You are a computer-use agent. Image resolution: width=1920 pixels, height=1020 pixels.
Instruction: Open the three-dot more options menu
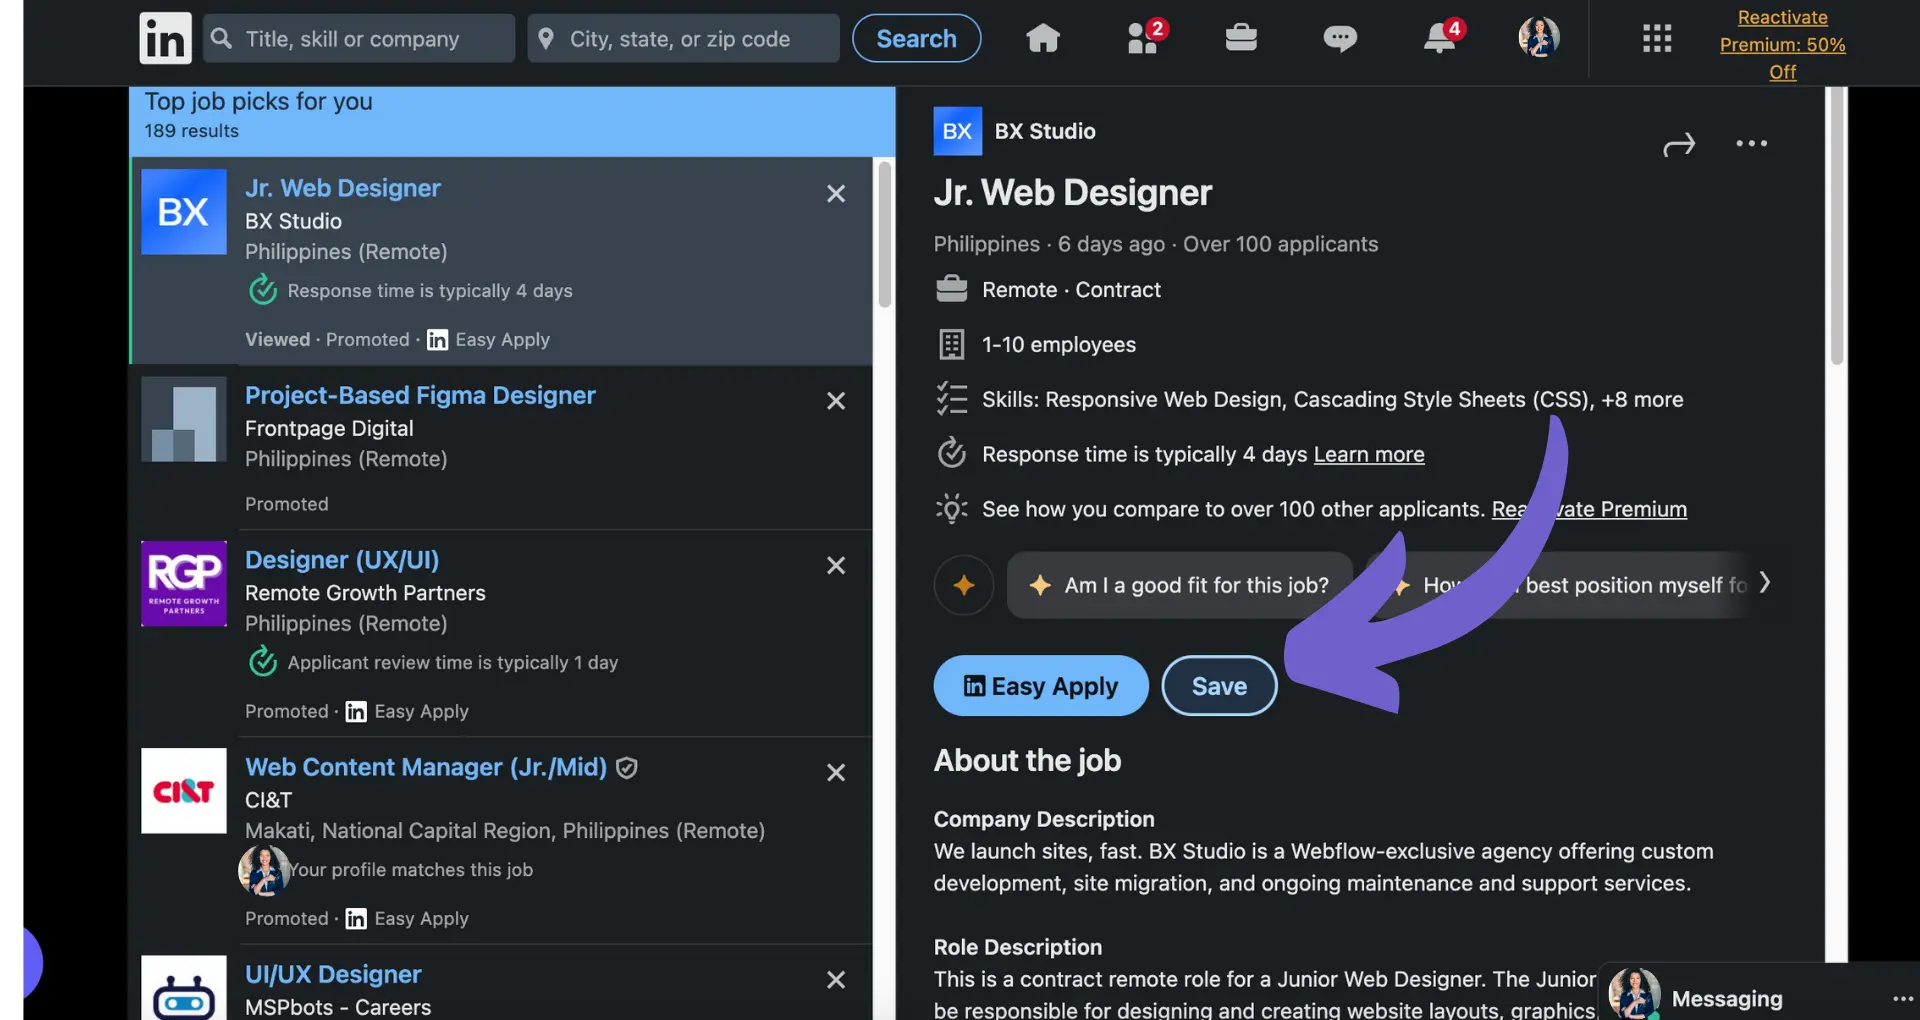click(1751, 144)
